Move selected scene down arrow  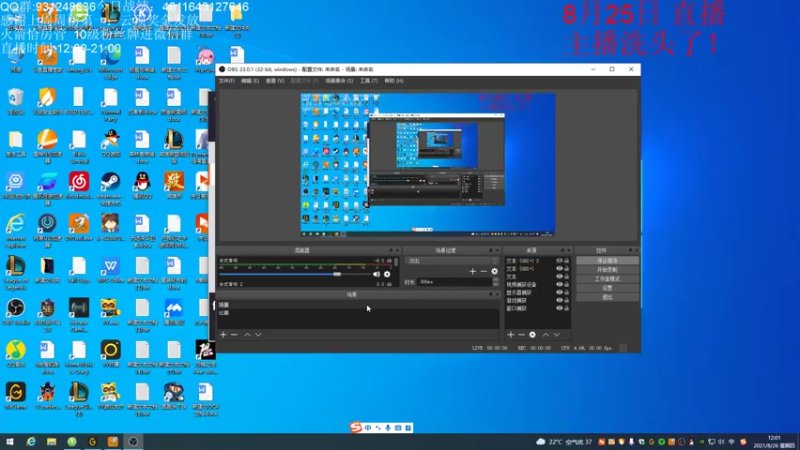coord(258,335)
